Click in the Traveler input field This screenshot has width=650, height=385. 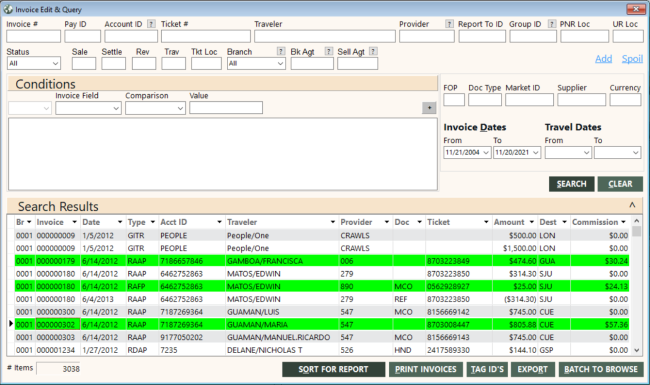pos(325,36)
